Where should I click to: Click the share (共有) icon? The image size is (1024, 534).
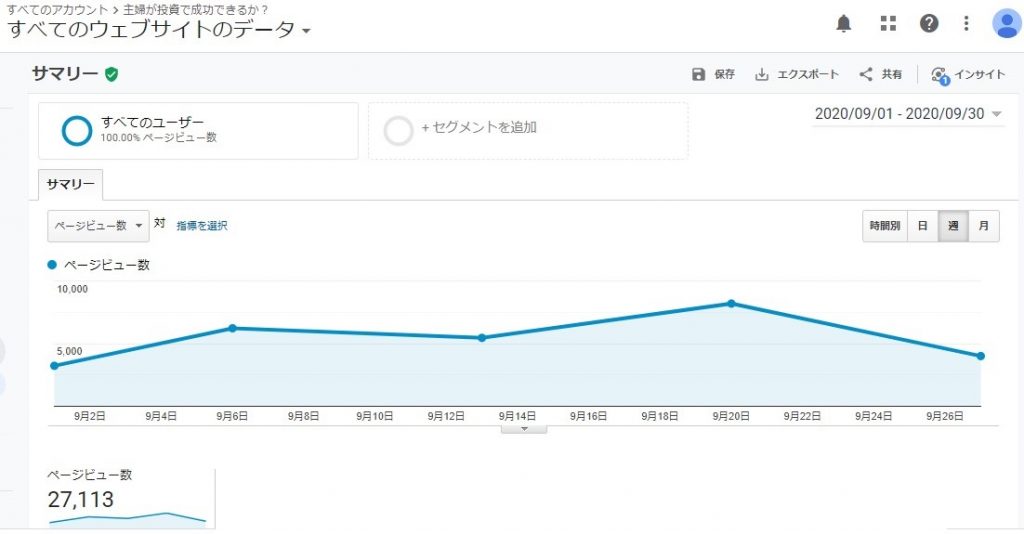tap(866, 75)
